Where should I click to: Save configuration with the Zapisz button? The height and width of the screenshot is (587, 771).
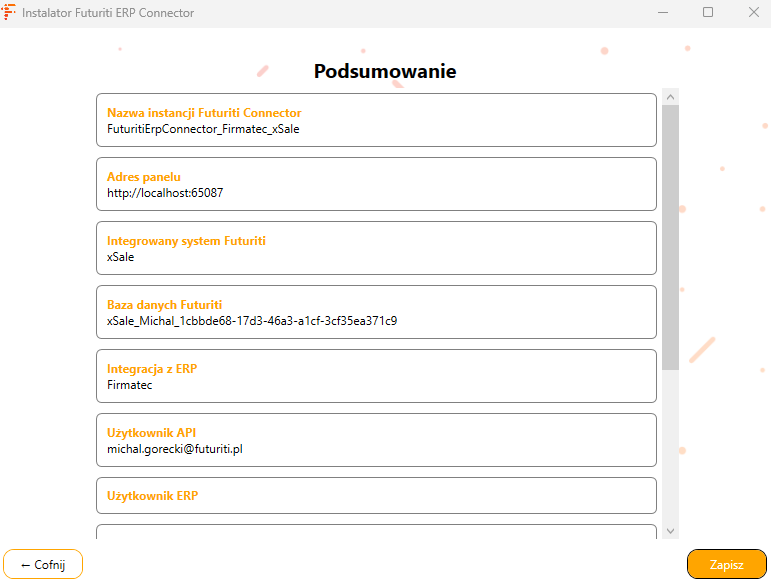[726, 564]
